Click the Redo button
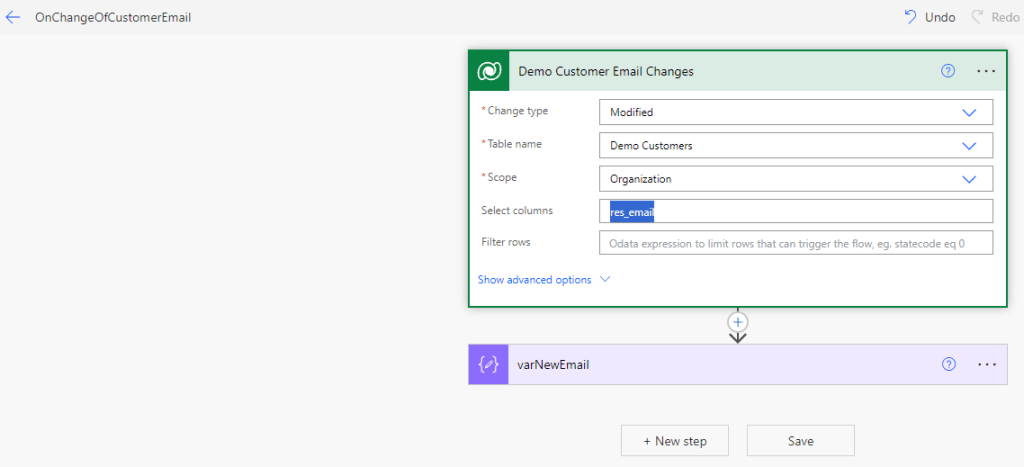This screenshot has width=1024, height=467. pos(994,17)
